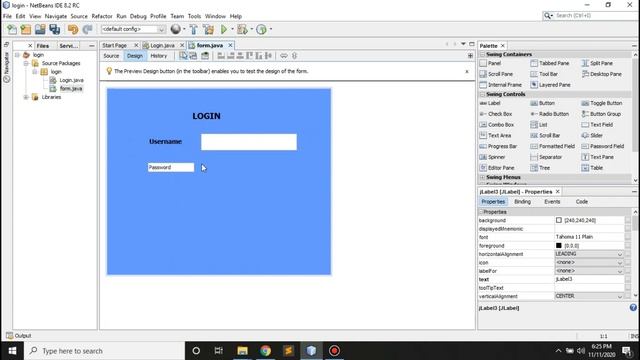Toggle horizontal resizability arrow icon
Screen dimensions: 640x360
(283, 56)
